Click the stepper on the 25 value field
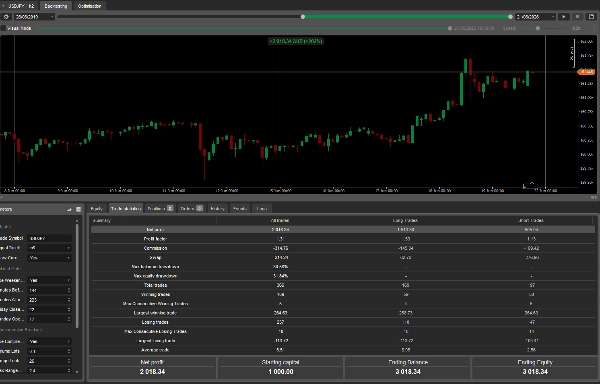Viewport: 600px width, 384px height. pos(69,361)
